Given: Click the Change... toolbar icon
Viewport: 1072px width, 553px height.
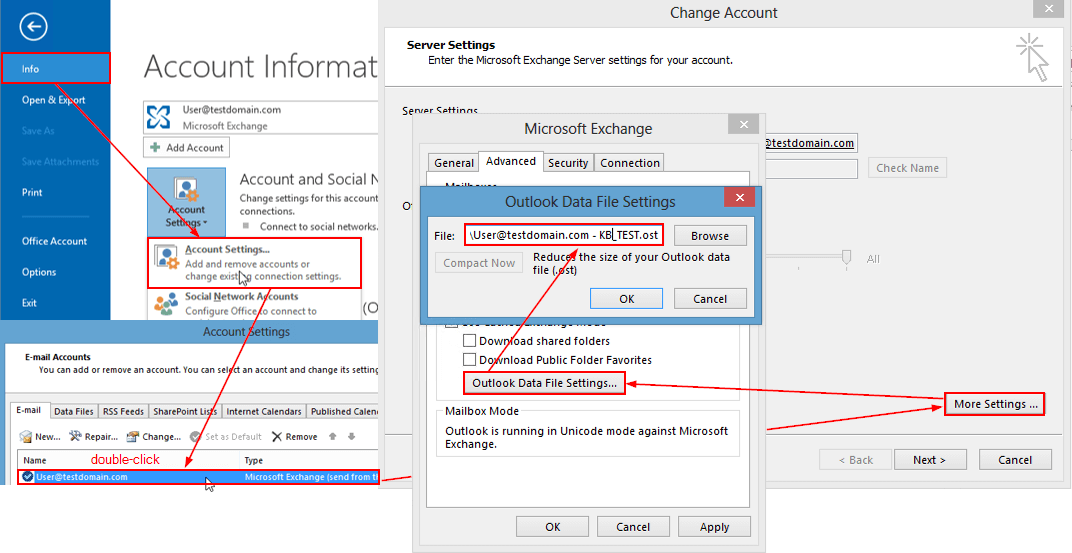Looking at the screenshot, I should point(133,436).
